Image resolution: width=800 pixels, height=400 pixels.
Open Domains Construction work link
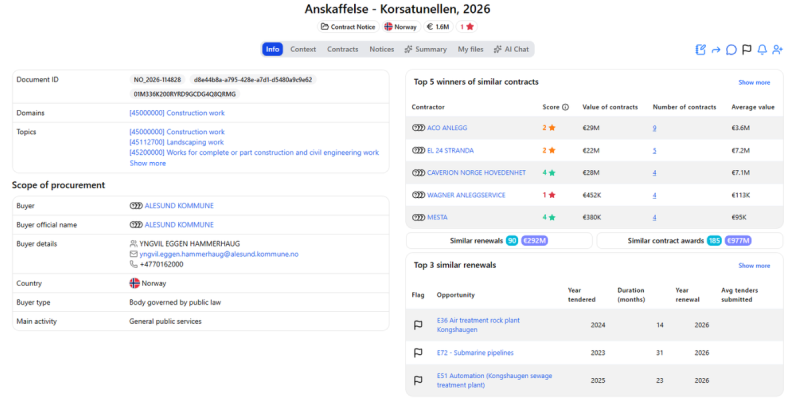177,113
